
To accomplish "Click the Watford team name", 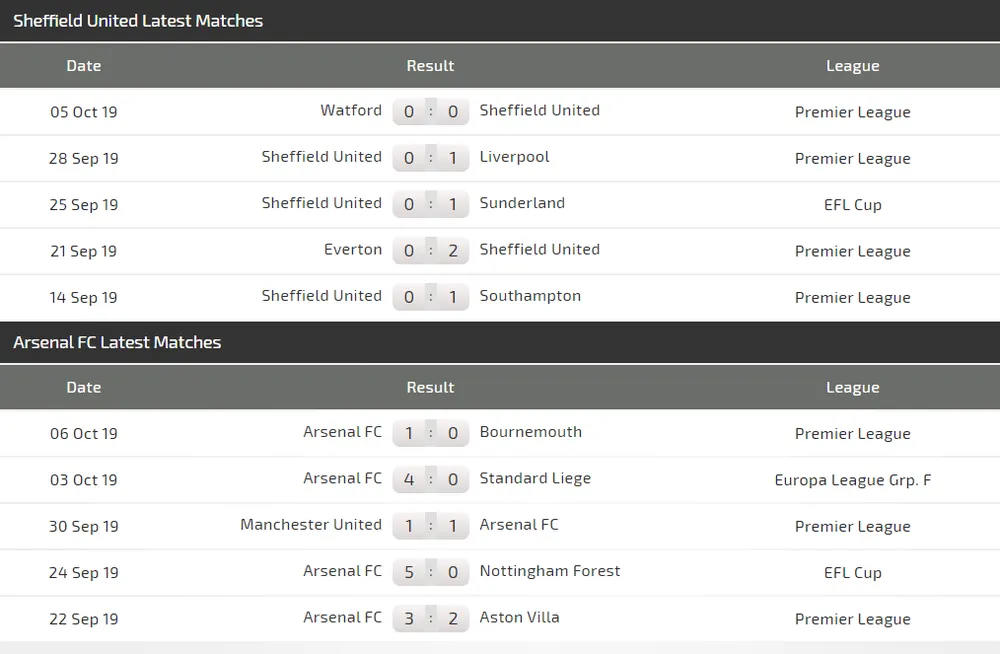I will pyautogui.click(x=351, y=111).
